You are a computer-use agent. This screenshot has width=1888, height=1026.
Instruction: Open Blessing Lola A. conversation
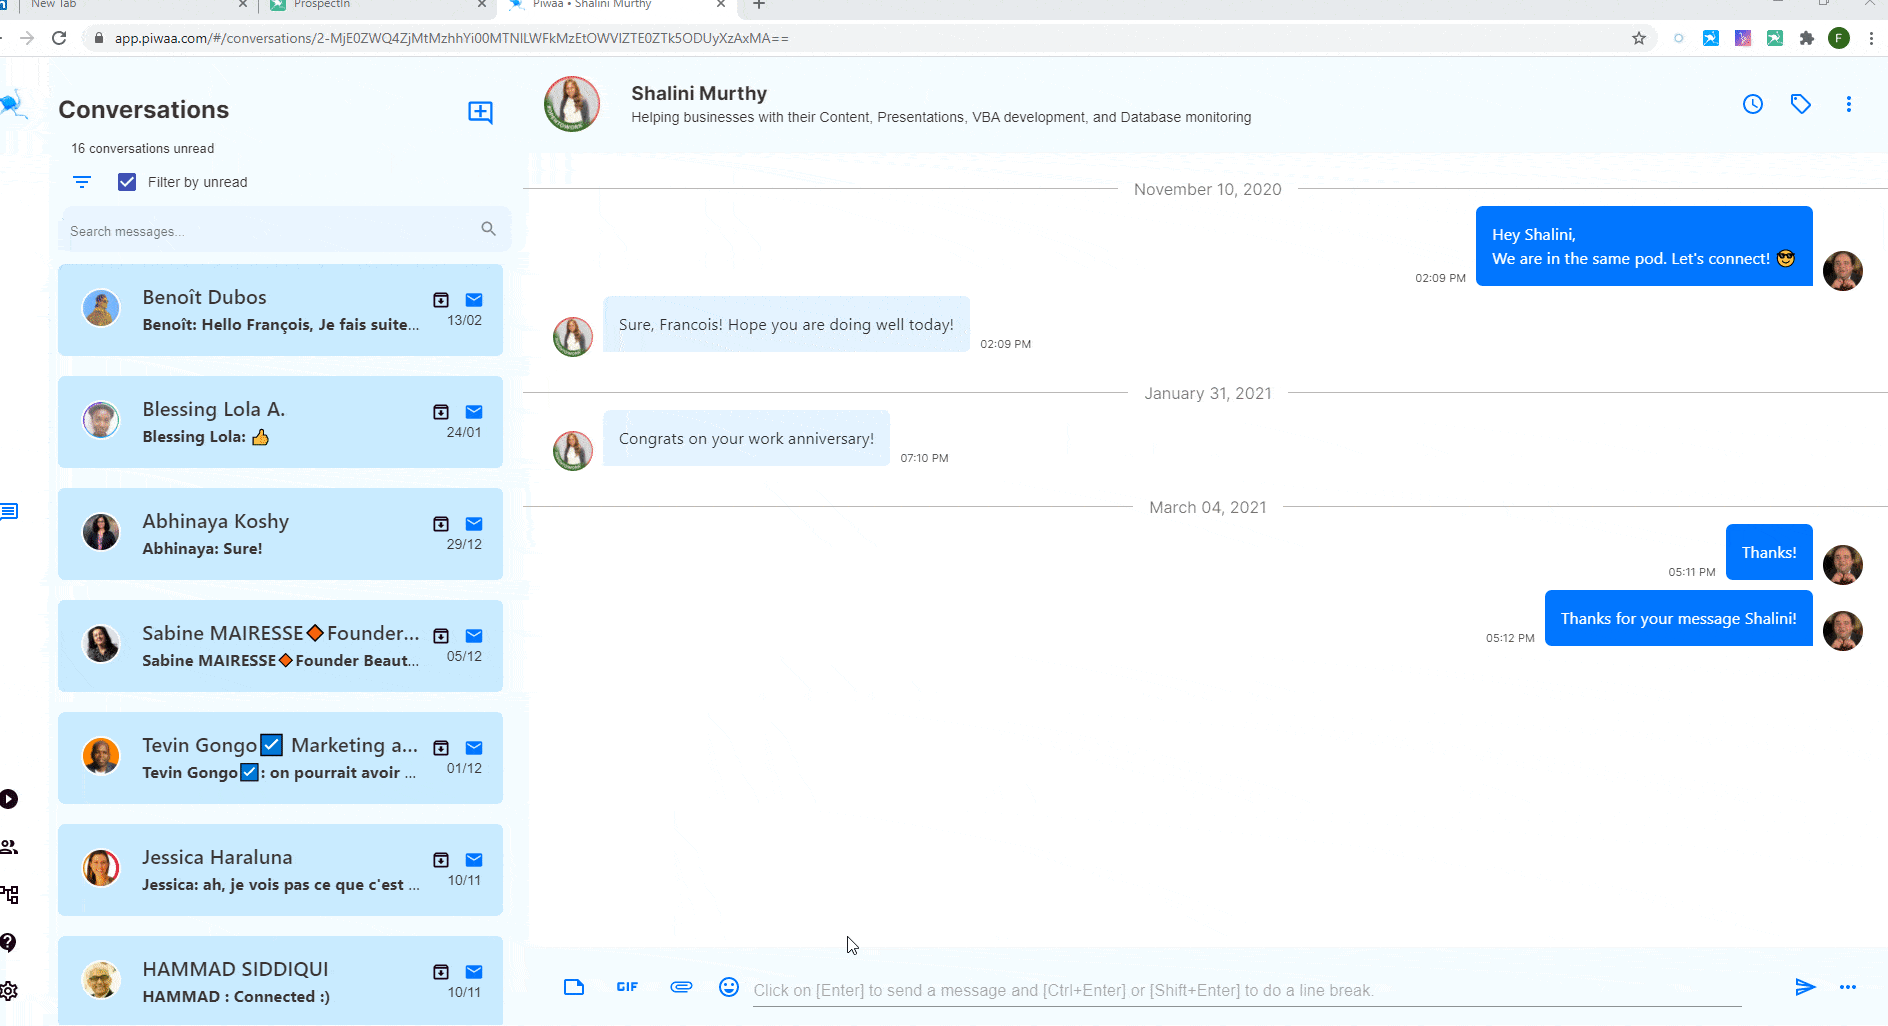click(x=280, y=422)
